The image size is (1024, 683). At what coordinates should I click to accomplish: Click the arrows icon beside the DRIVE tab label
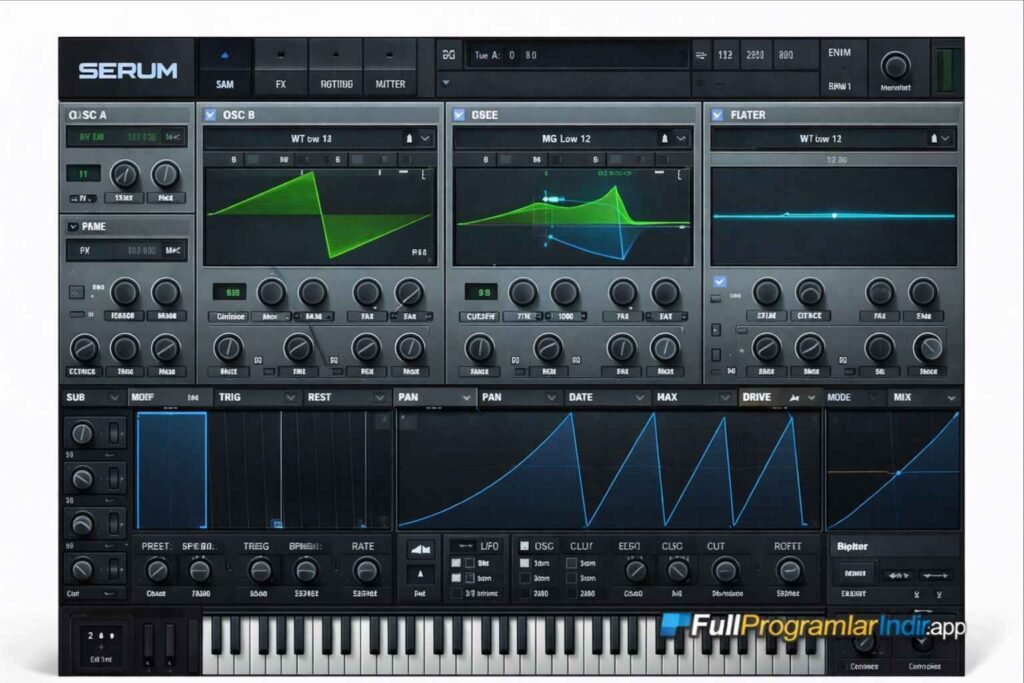point(795,398)
